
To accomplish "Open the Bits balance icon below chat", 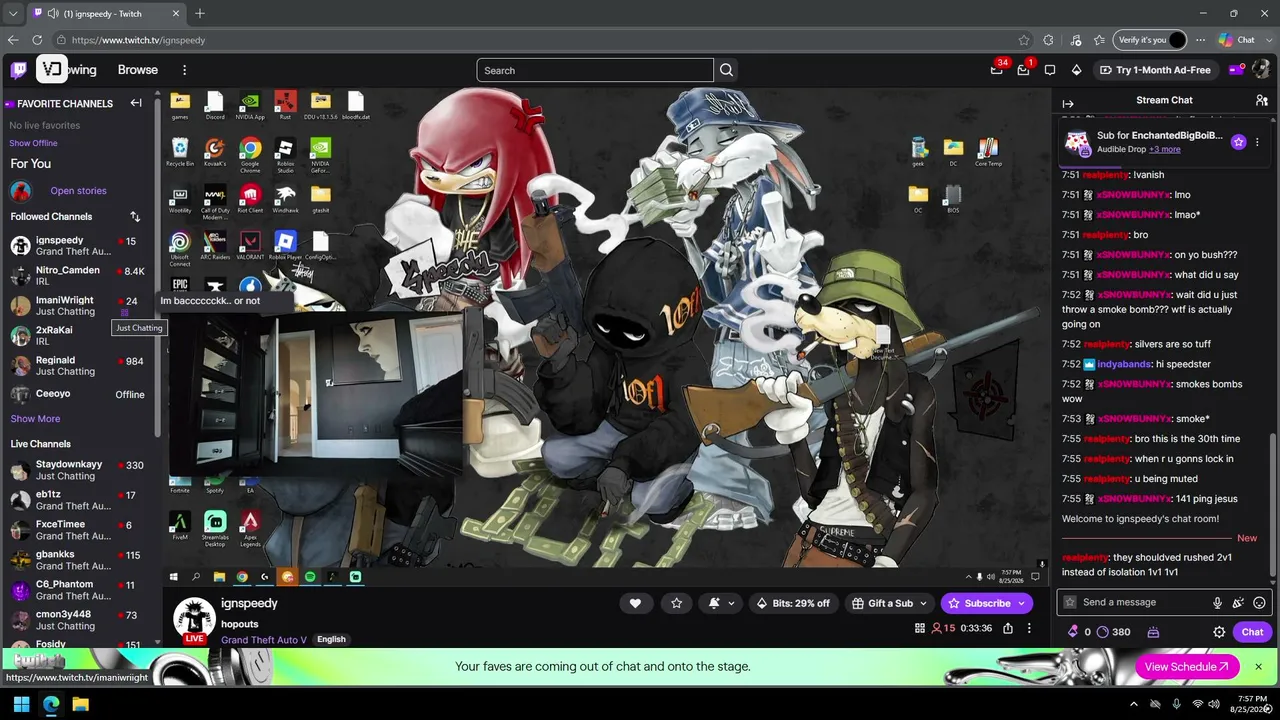I will point(1079,632).
